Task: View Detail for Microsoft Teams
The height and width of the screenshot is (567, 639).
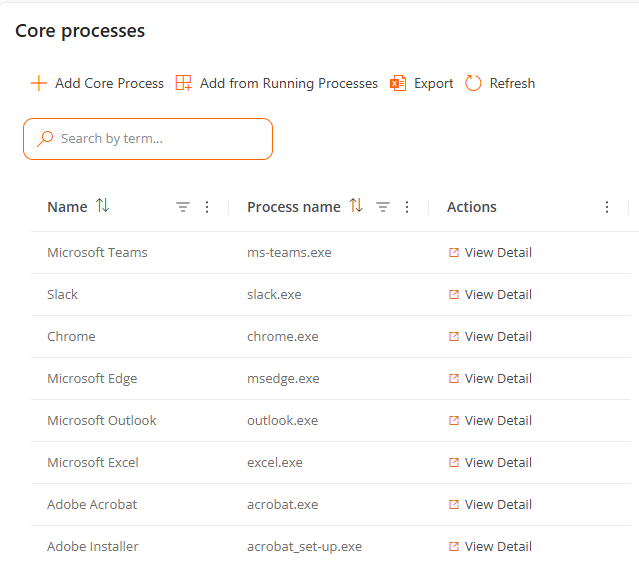Action: pyautogui.click(x=490, y=253)
